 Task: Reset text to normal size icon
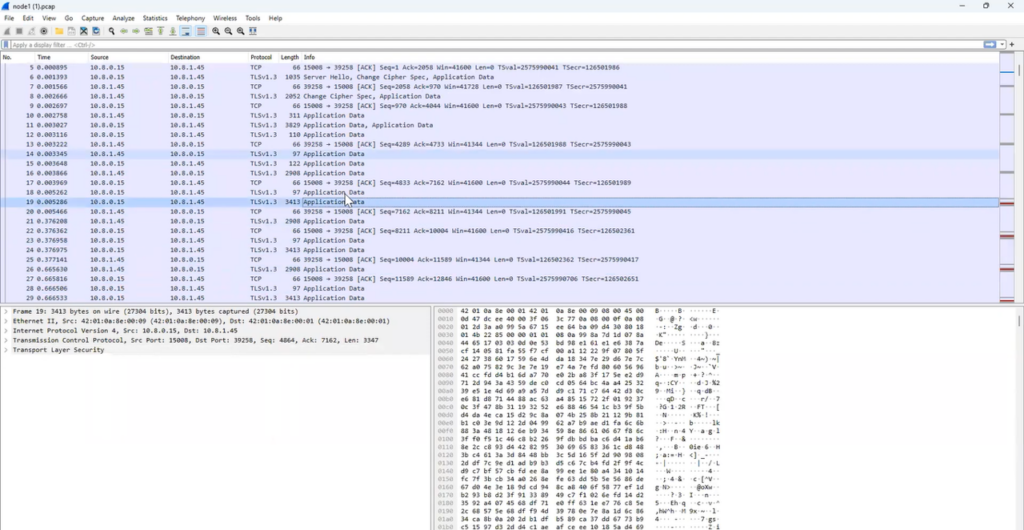point(240,31)
